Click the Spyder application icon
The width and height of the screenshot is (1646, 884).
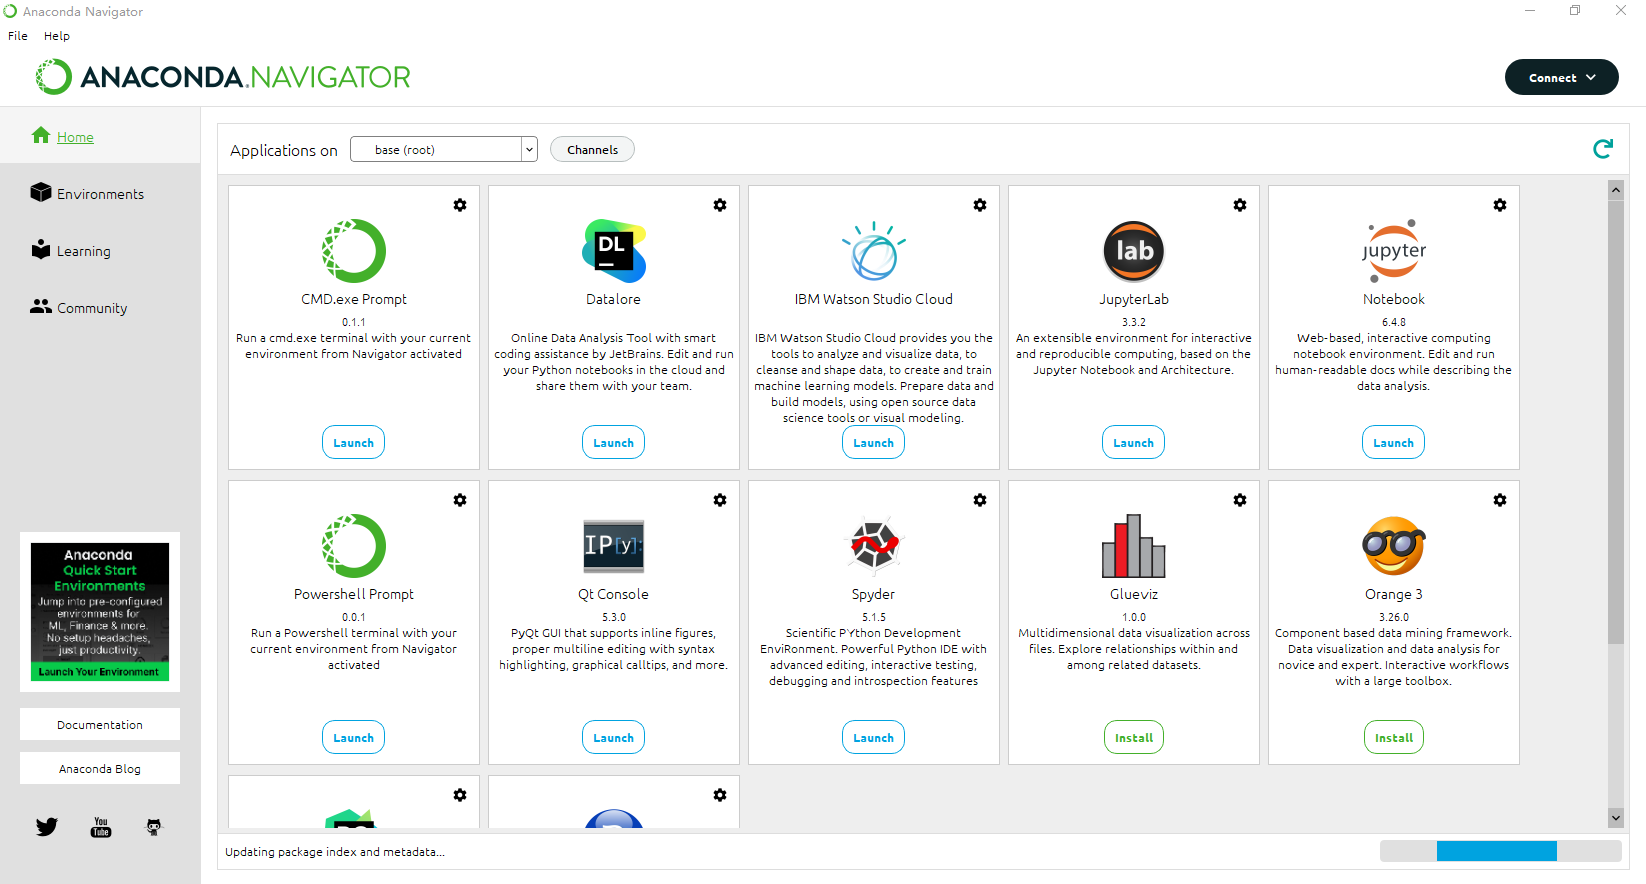873,546
